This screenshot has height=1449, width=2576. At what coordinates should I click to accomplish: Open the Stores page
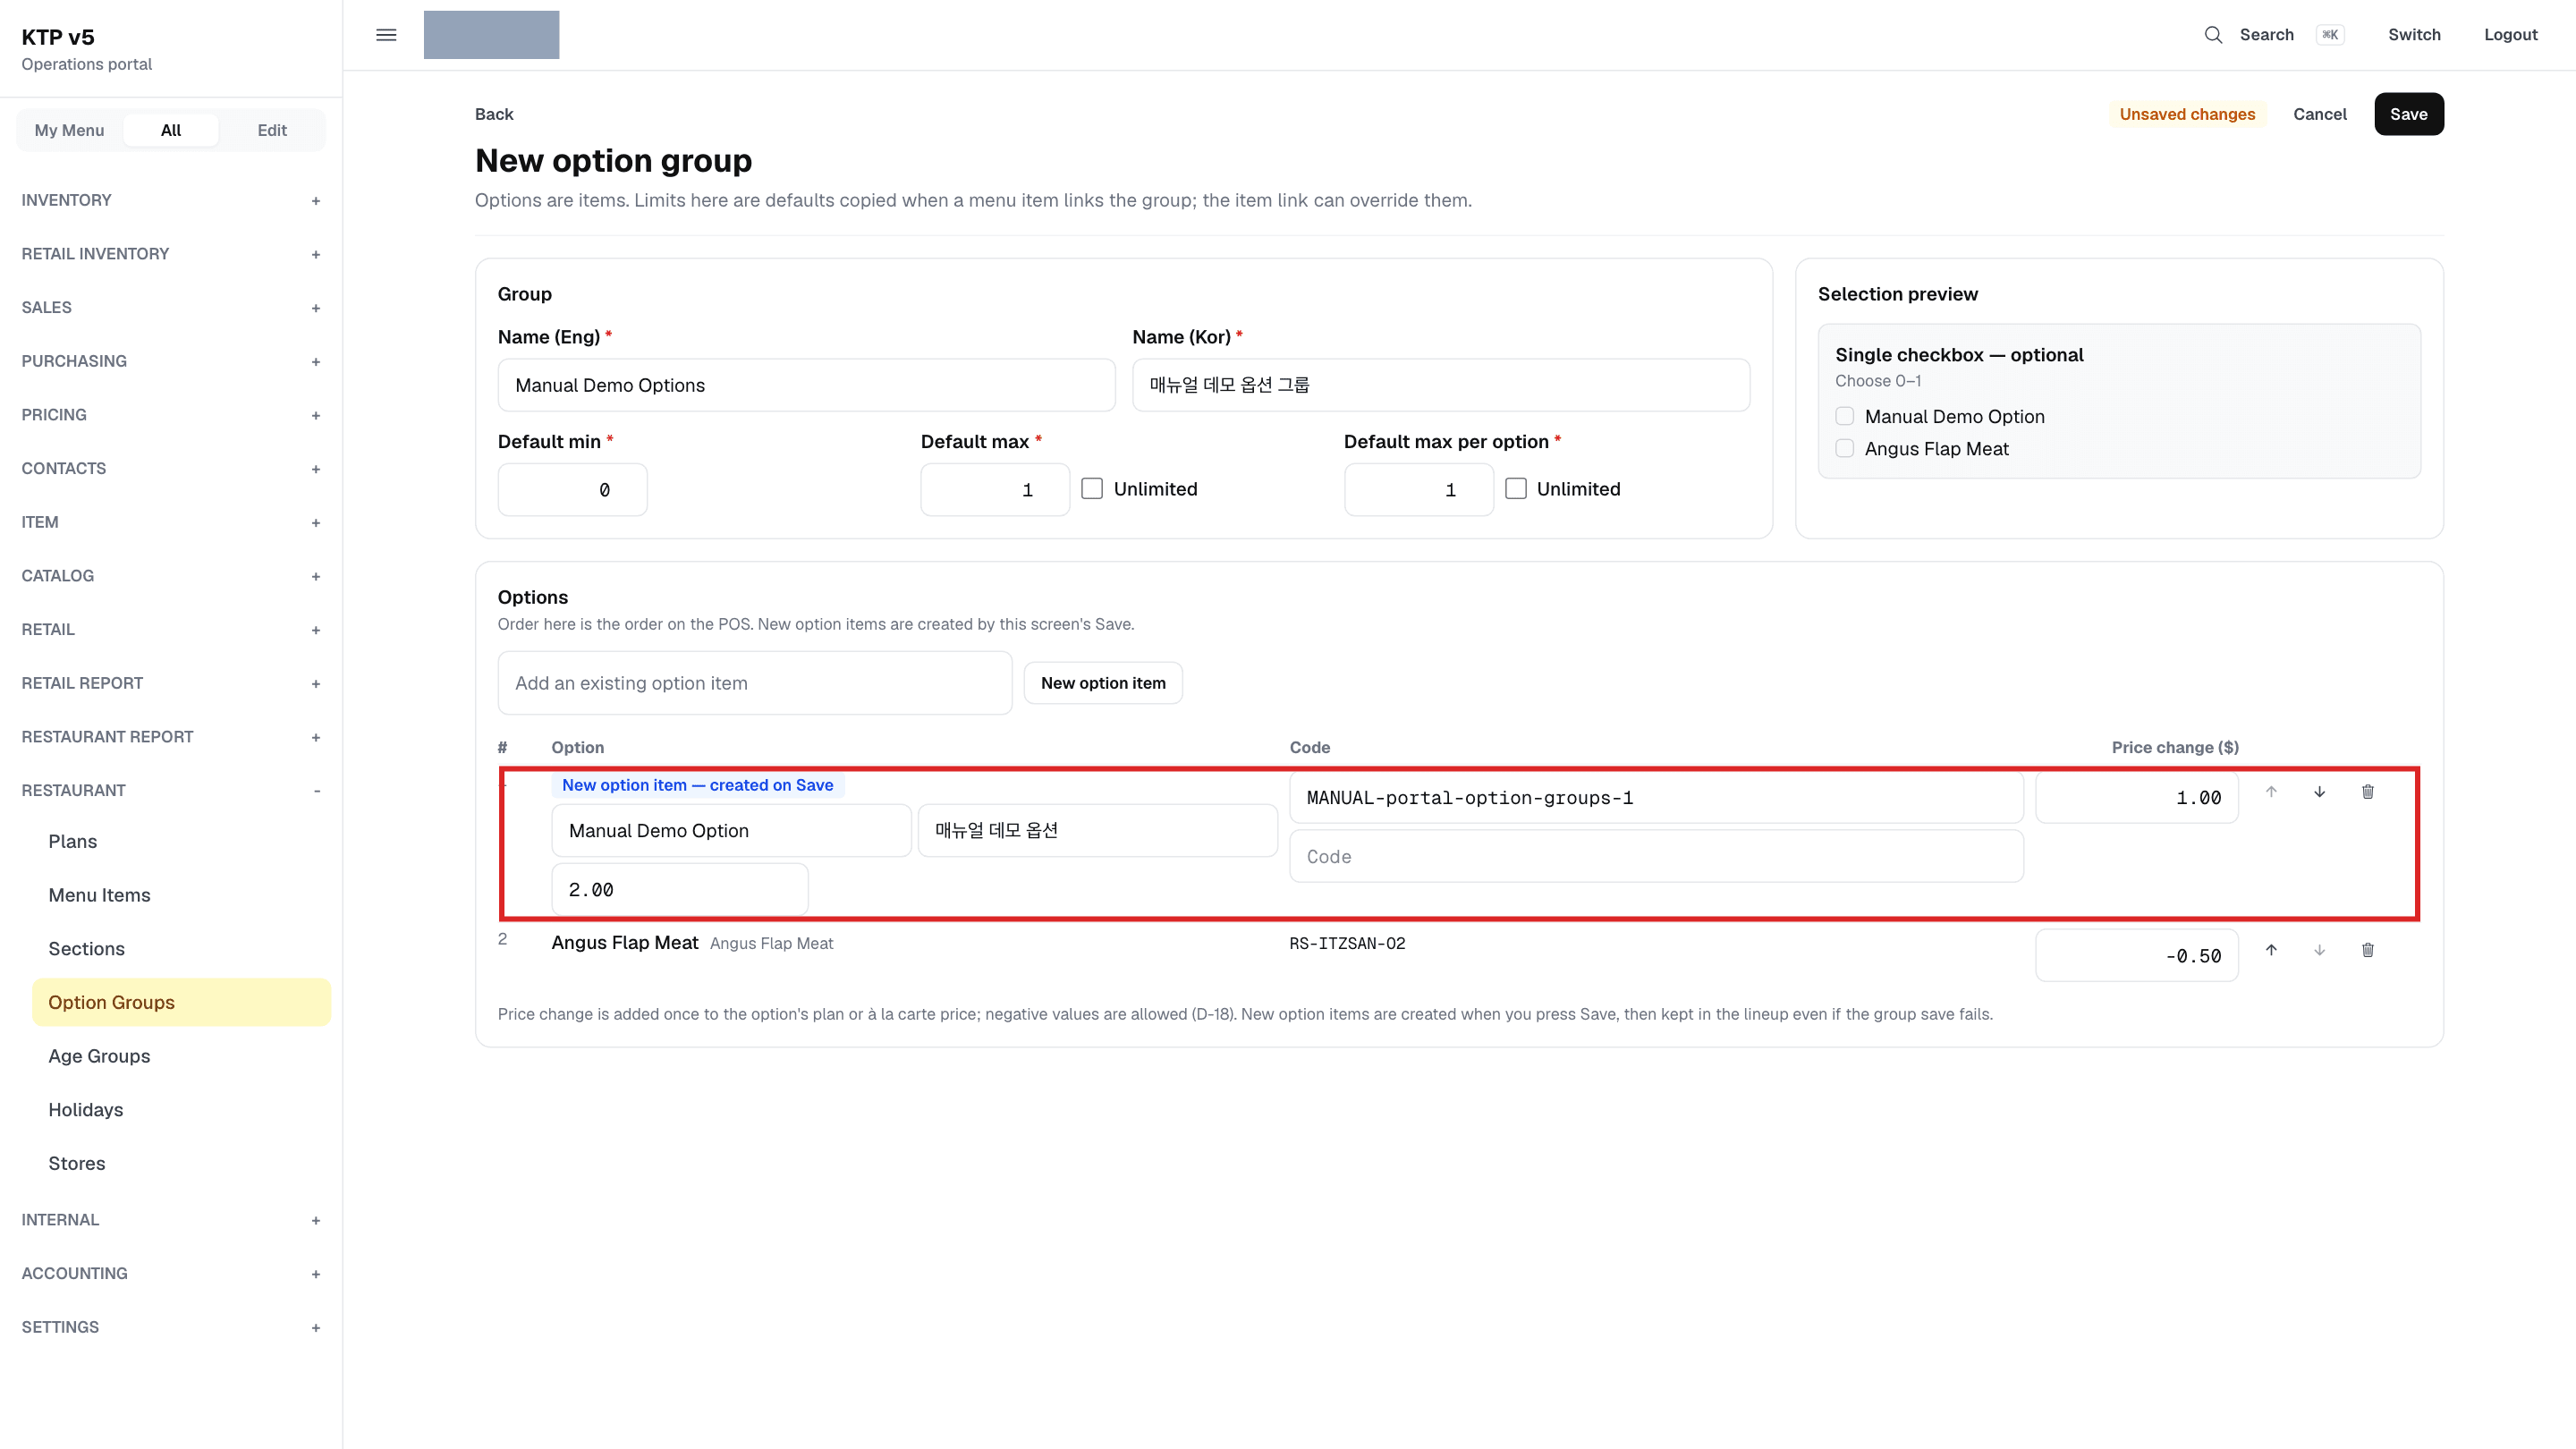[181, 1163]
